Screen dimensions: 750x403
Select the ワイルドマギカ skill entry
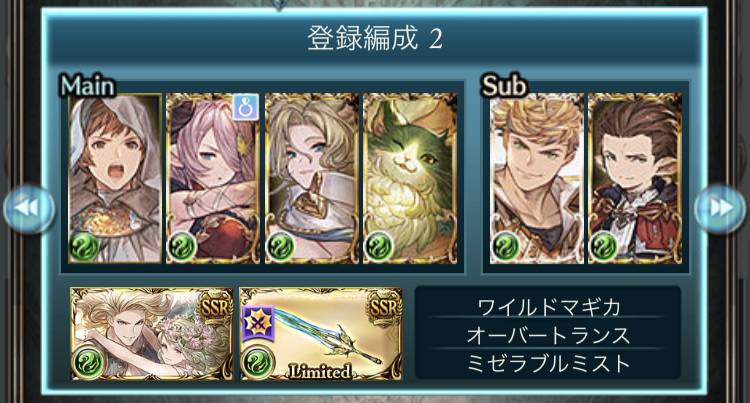[548, 307]
